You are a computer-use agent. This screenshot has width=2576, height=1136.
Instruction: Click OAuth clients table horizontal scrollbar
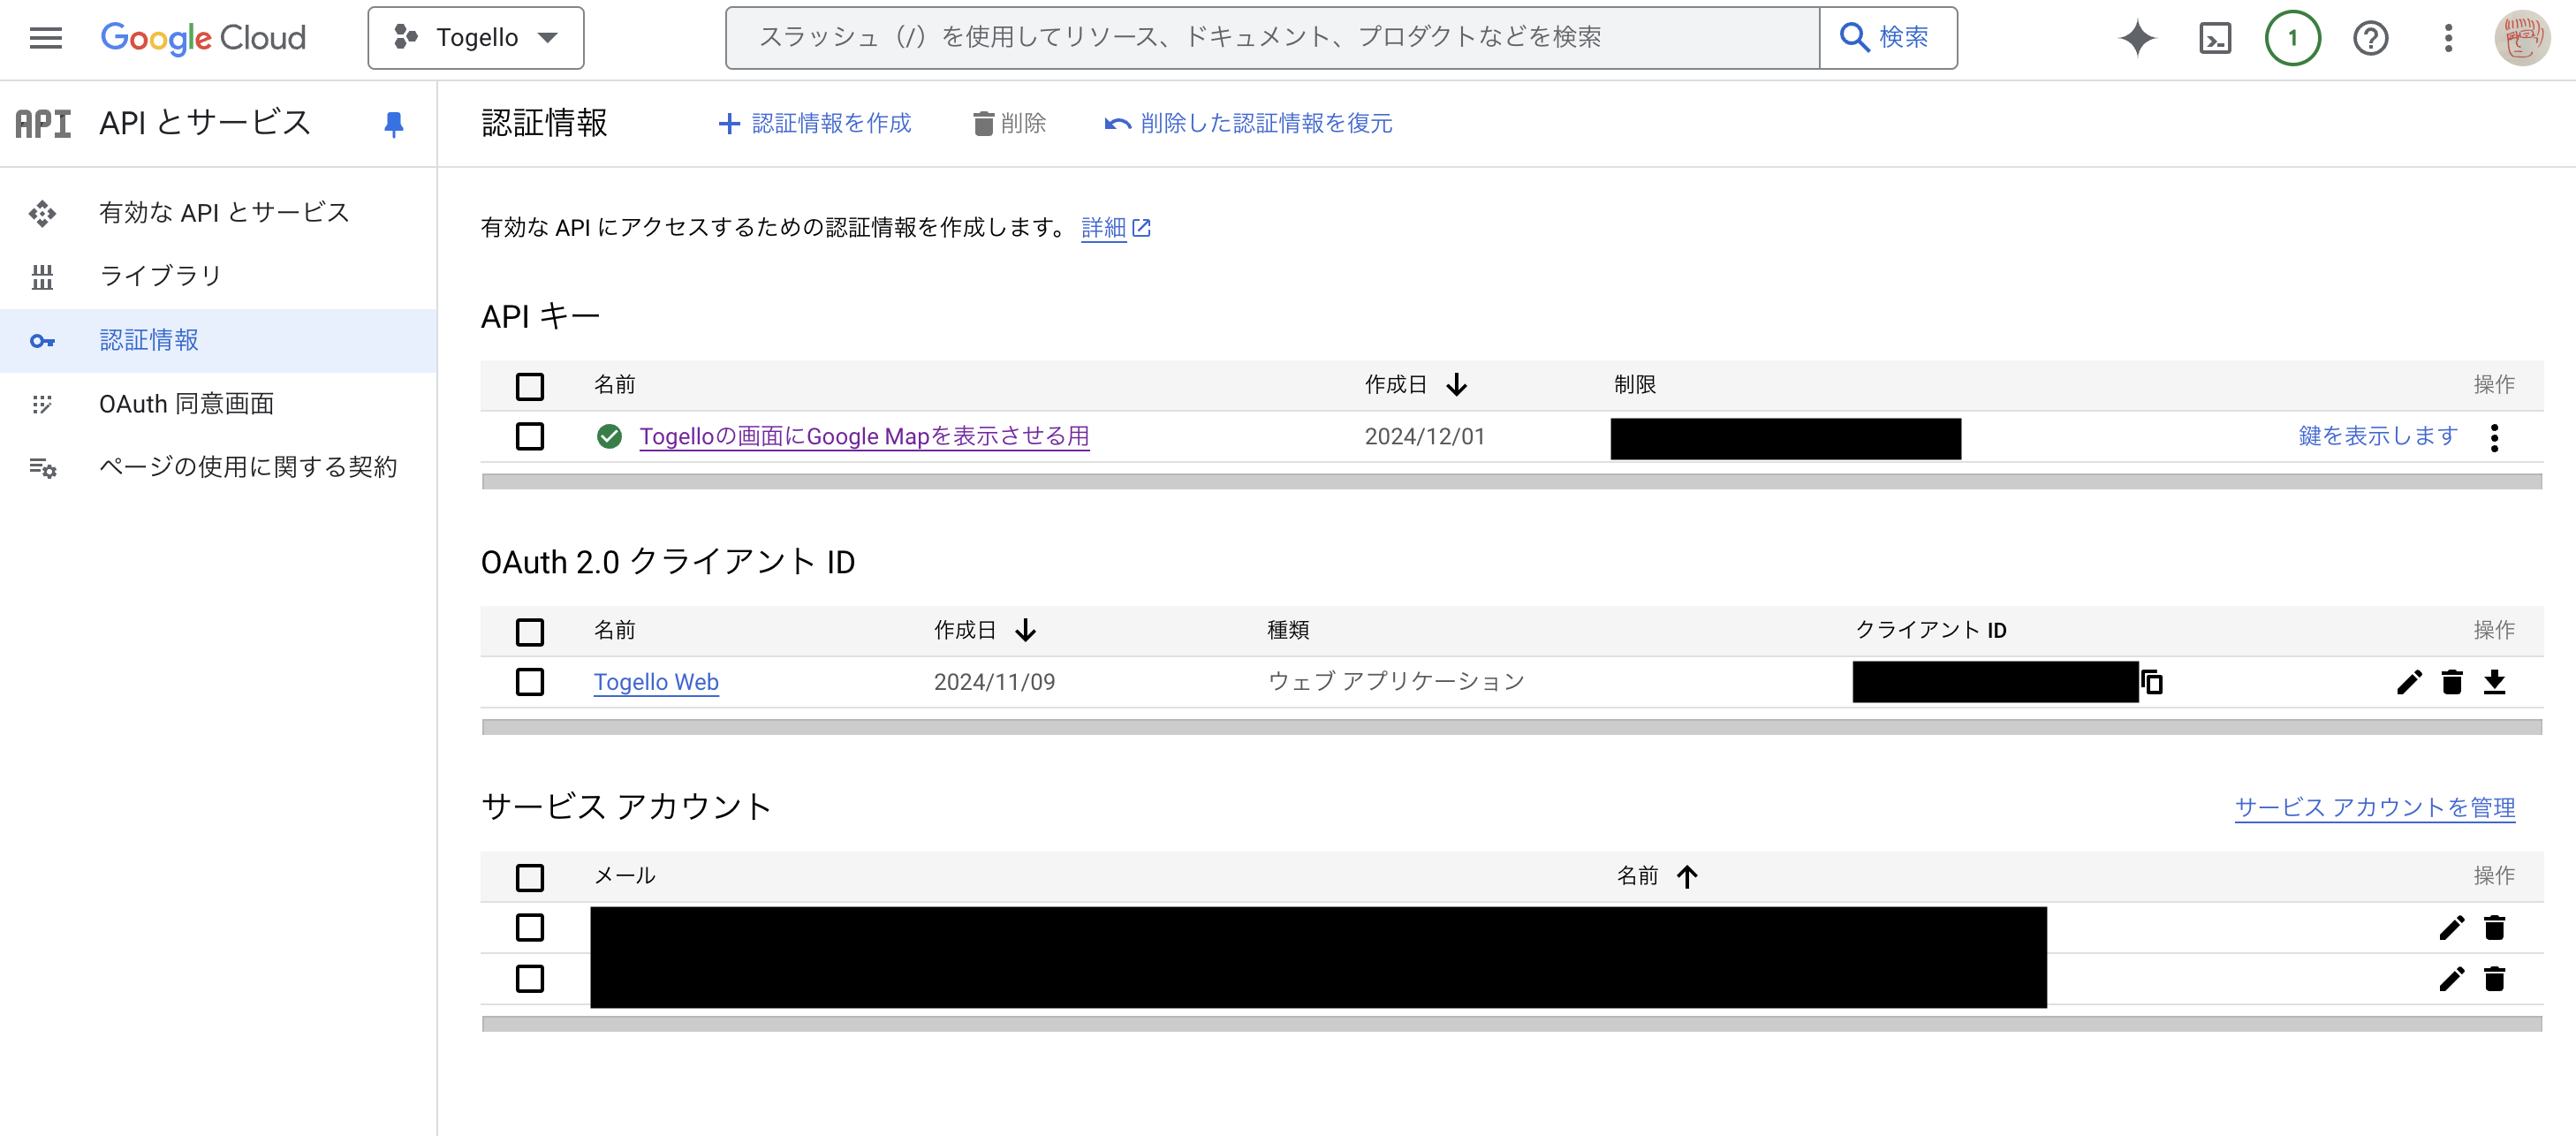click(x=1511, y=727)
